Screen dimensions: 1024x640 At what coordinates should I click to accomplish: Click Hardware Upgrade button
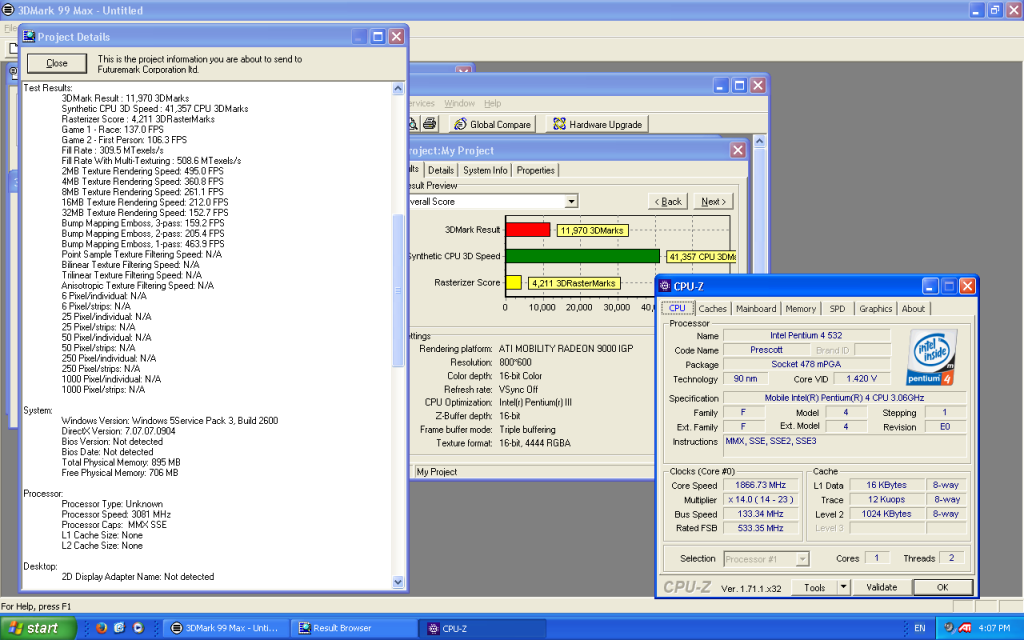click(597, 124)
